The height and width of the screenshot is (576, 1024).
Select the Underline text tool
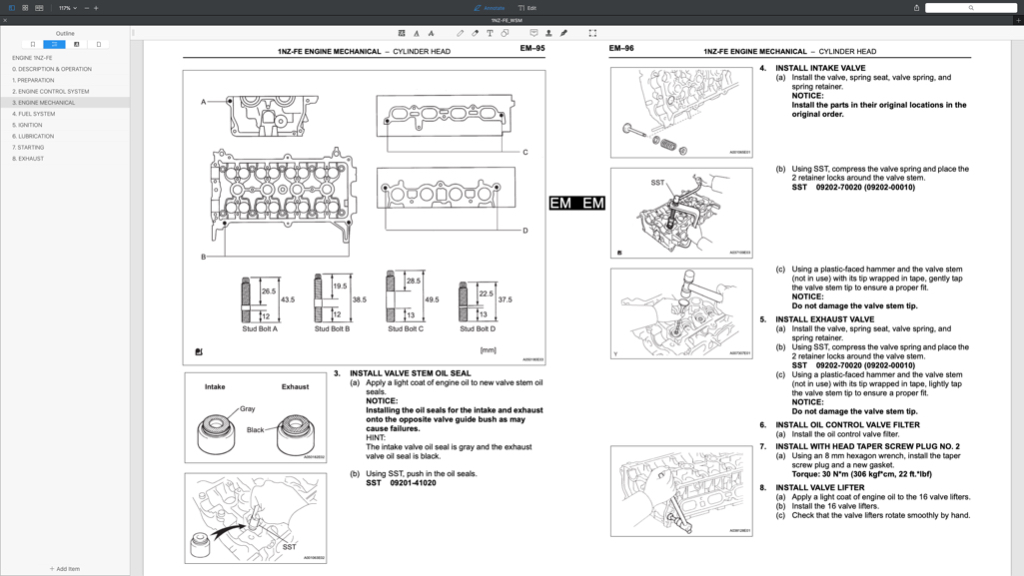416,31
